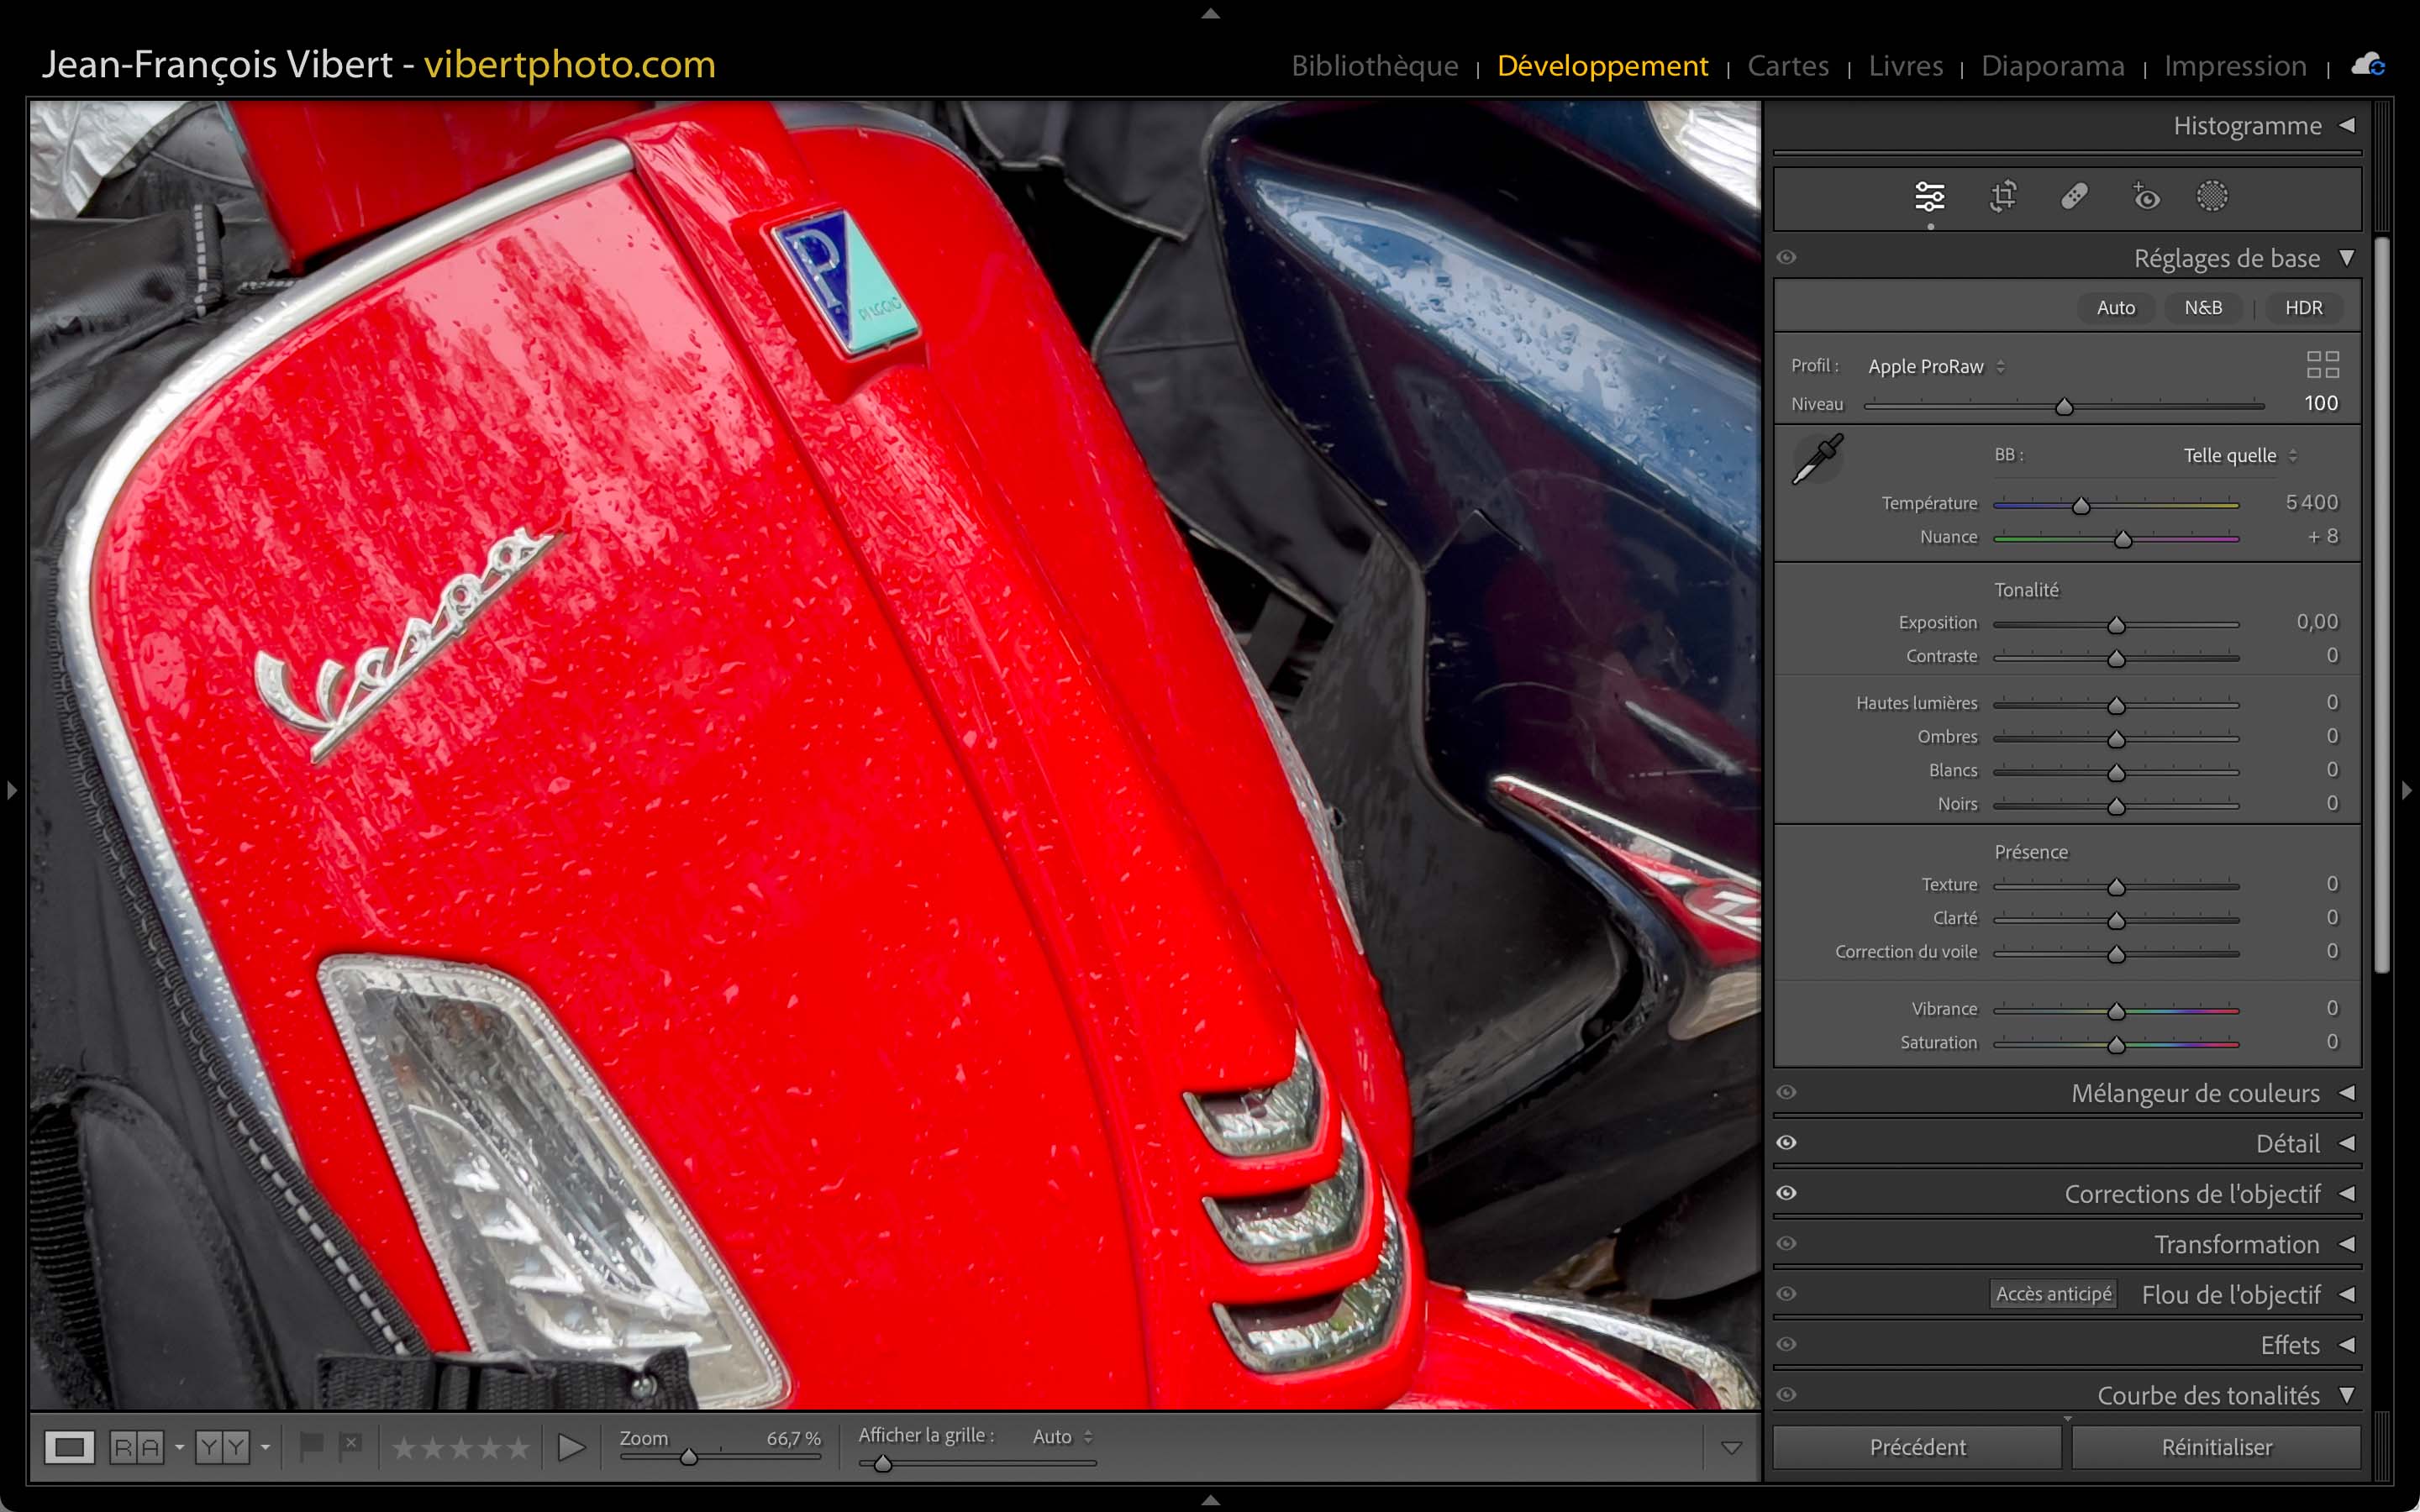
Task: Open the Impression module
Action: click(2235, 66)
